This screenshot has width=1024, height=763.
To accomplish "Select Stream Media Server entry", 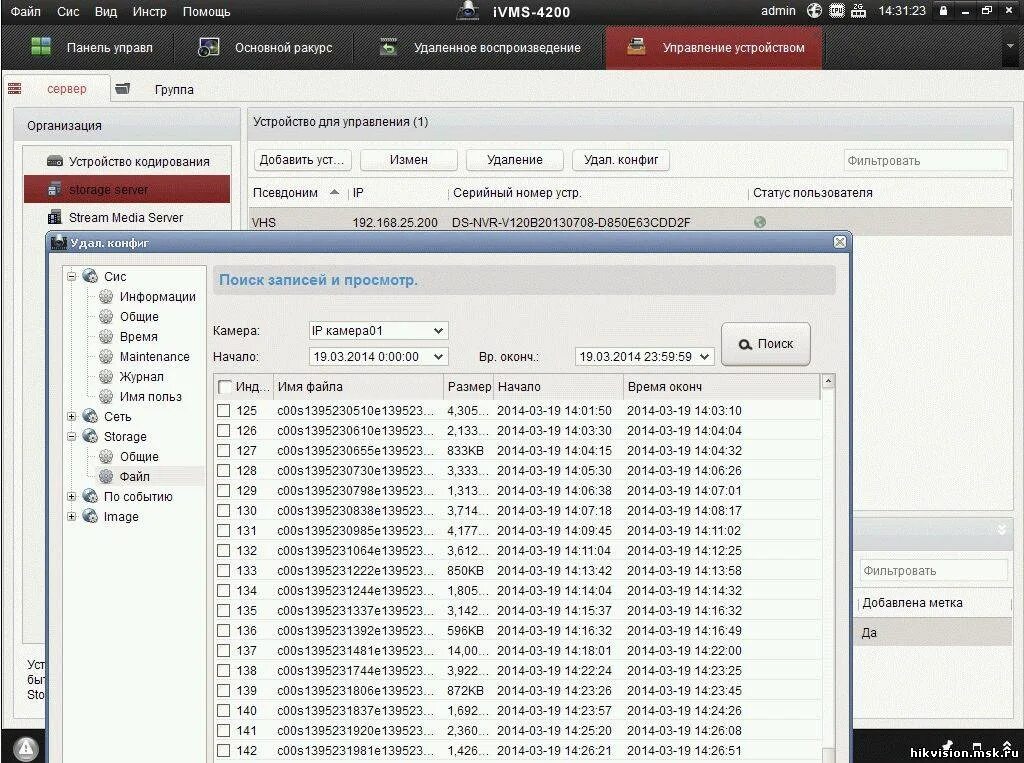I will click(127, 218).
